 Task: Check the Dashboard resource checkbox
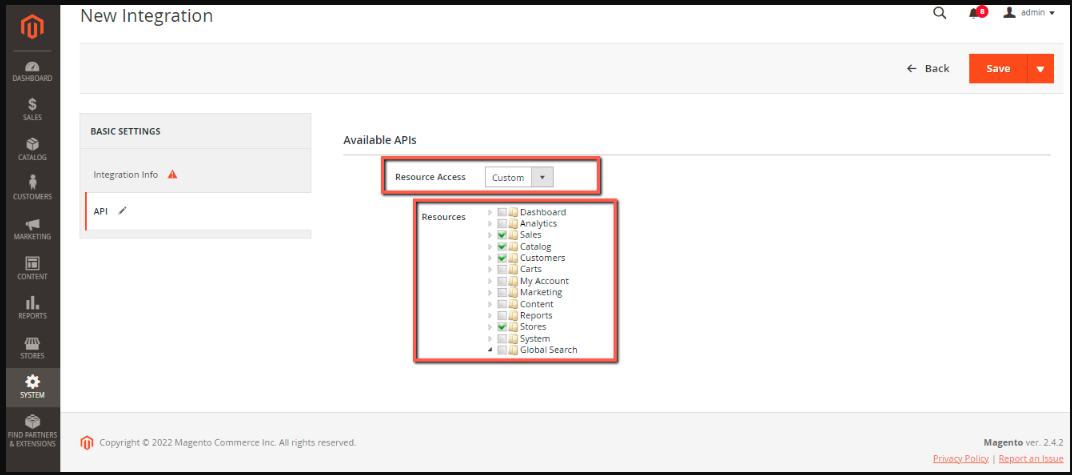tap(502, 213)
